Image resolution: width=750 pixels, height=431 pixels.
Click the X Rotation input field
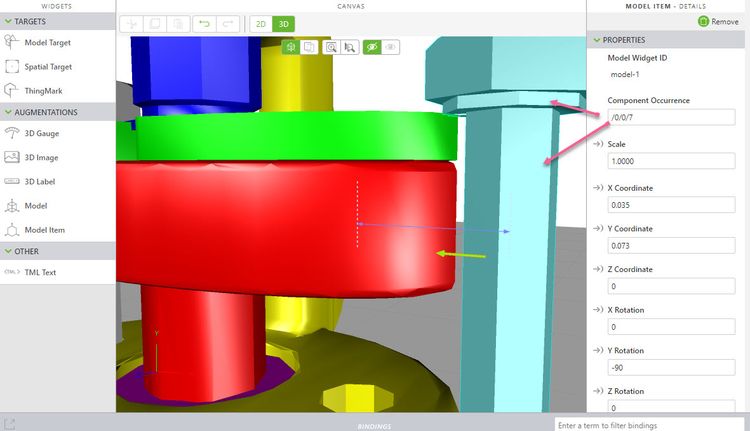point(671,327)
